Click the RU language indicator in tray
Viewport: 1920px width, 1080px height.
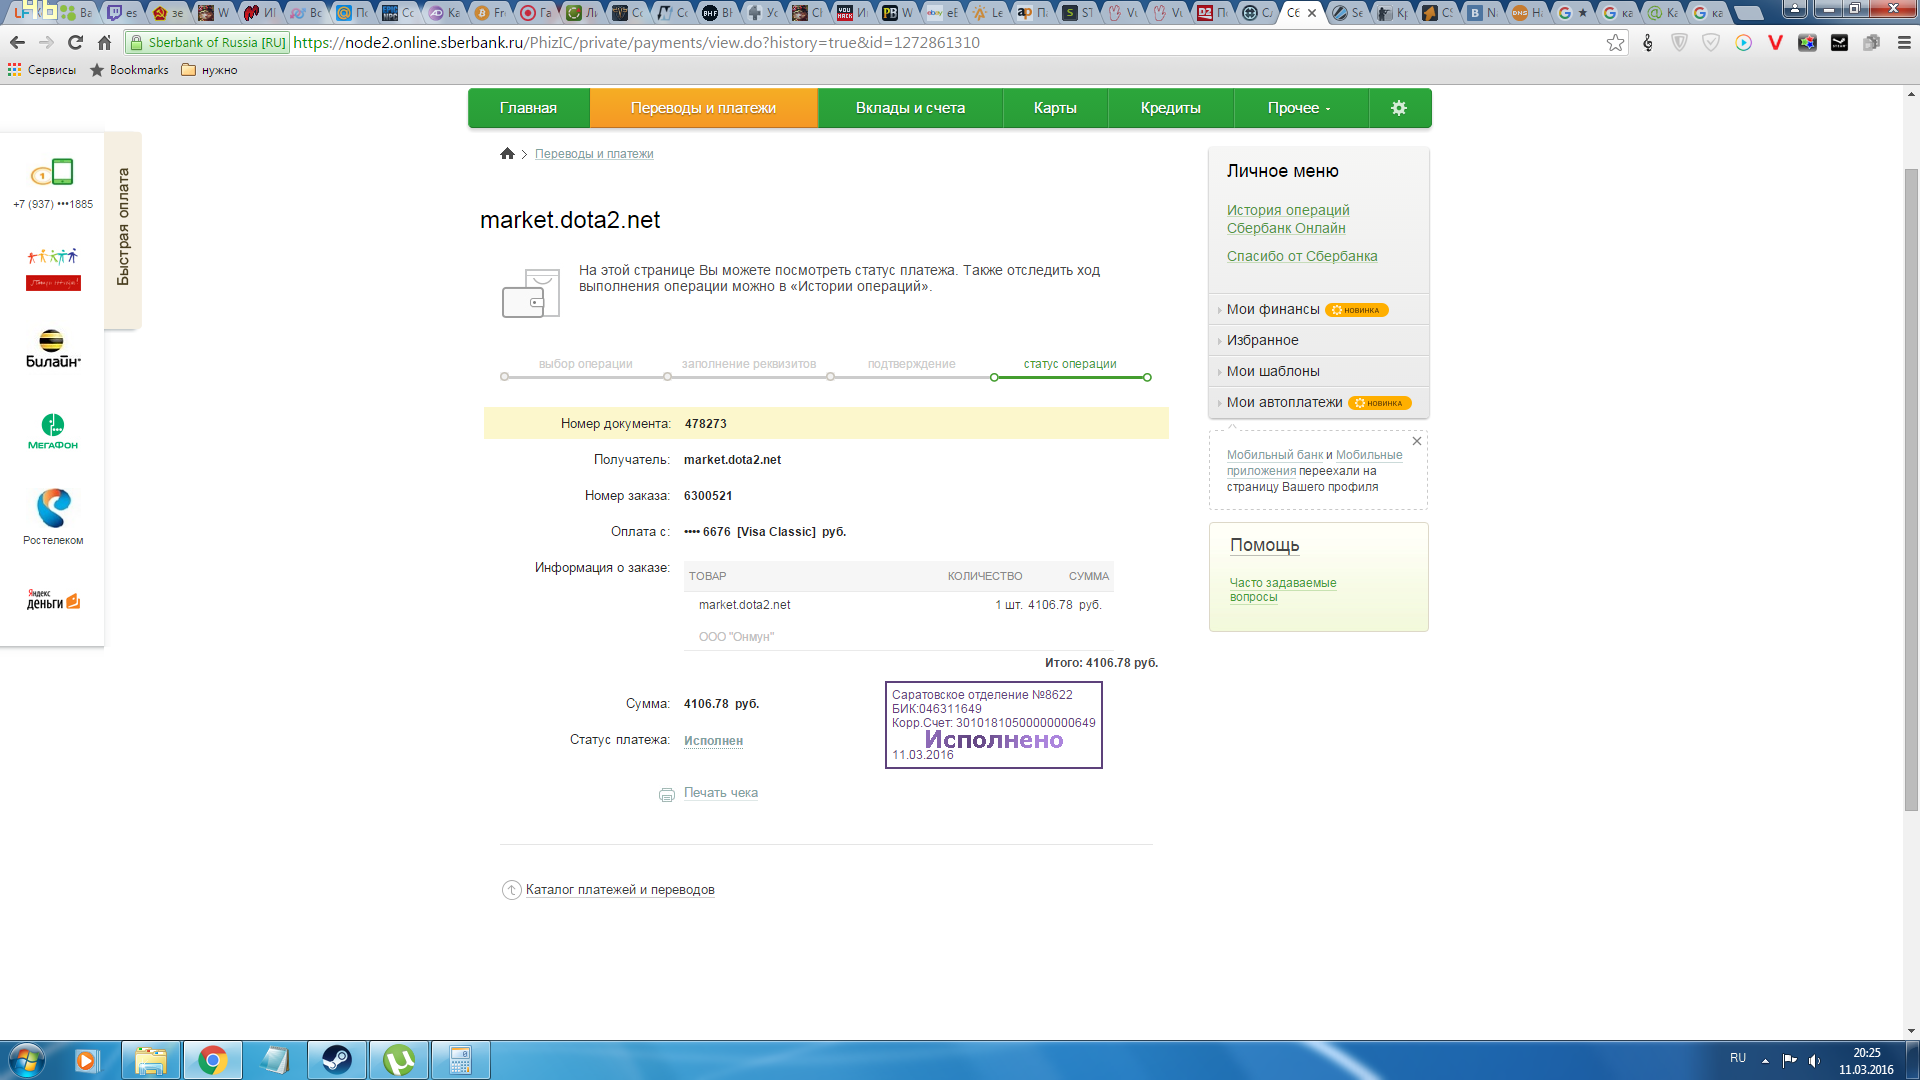pyautogui.click(x=1738, y=1058)
